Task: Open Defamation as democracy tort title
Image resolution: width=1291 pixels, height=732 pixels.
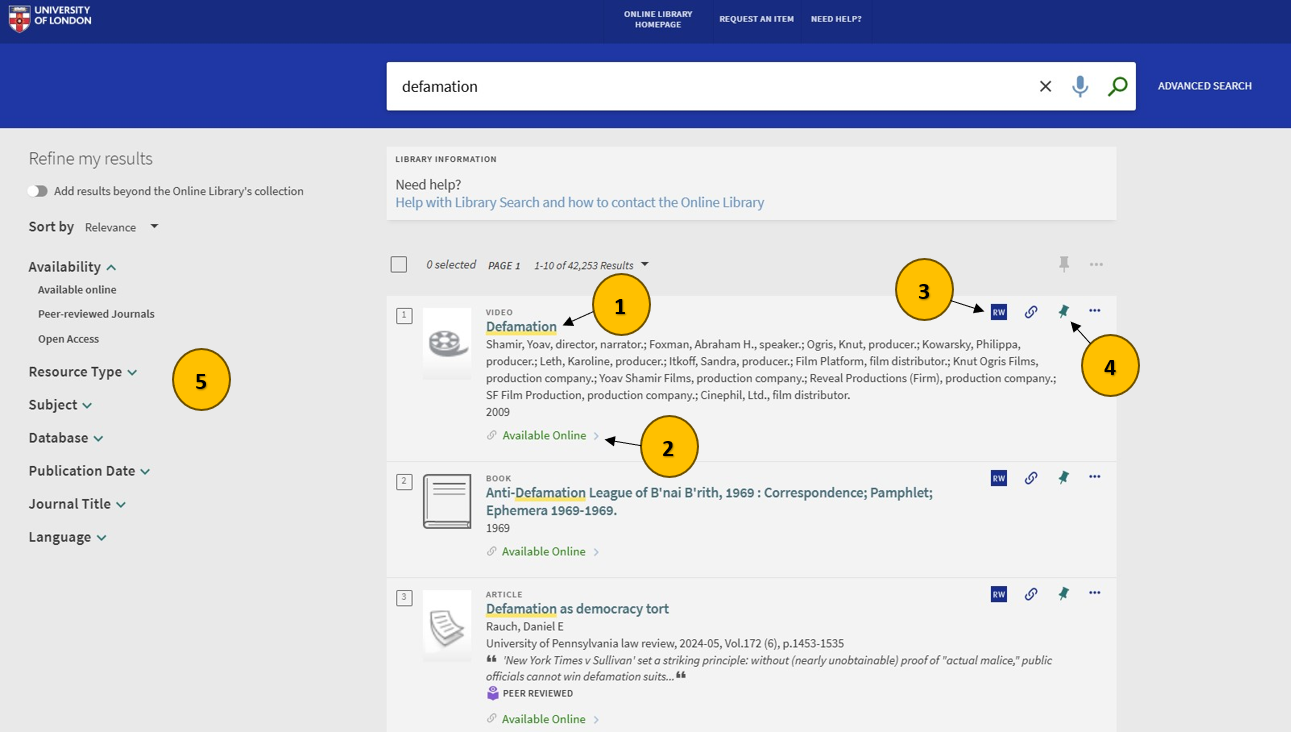Action: click(577, 609)
